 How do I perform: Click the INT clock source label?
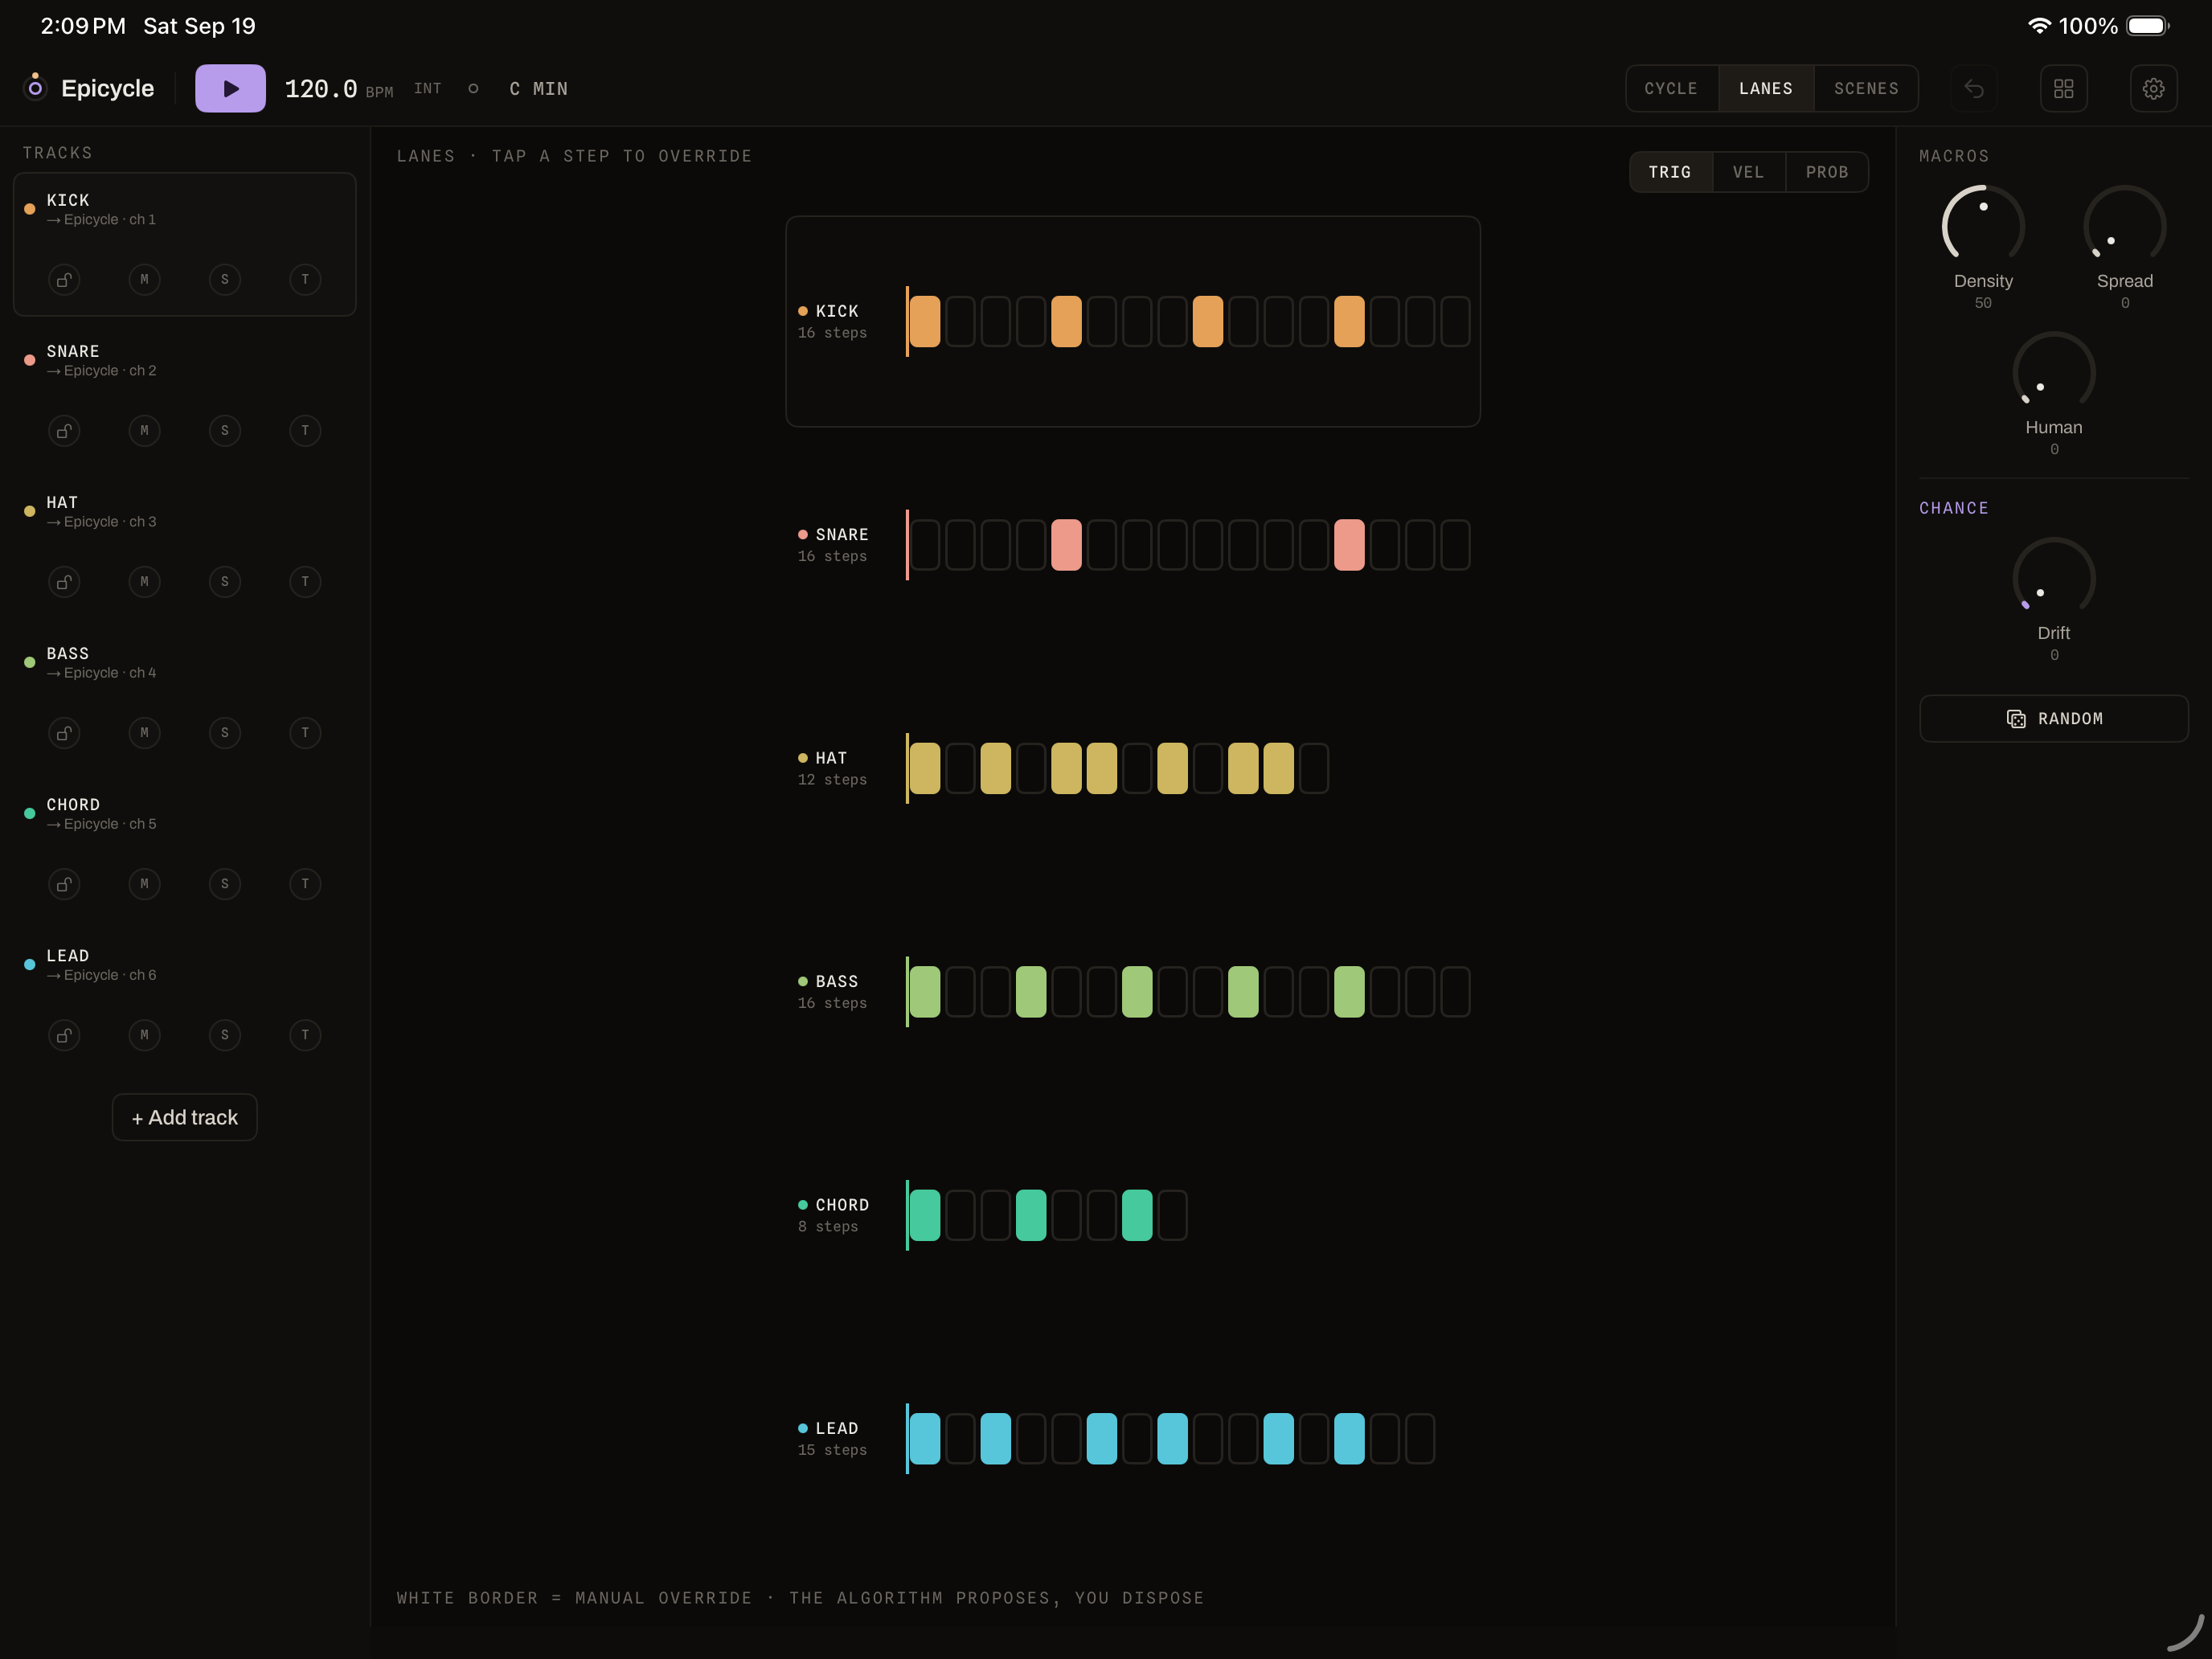coord(428,88)
